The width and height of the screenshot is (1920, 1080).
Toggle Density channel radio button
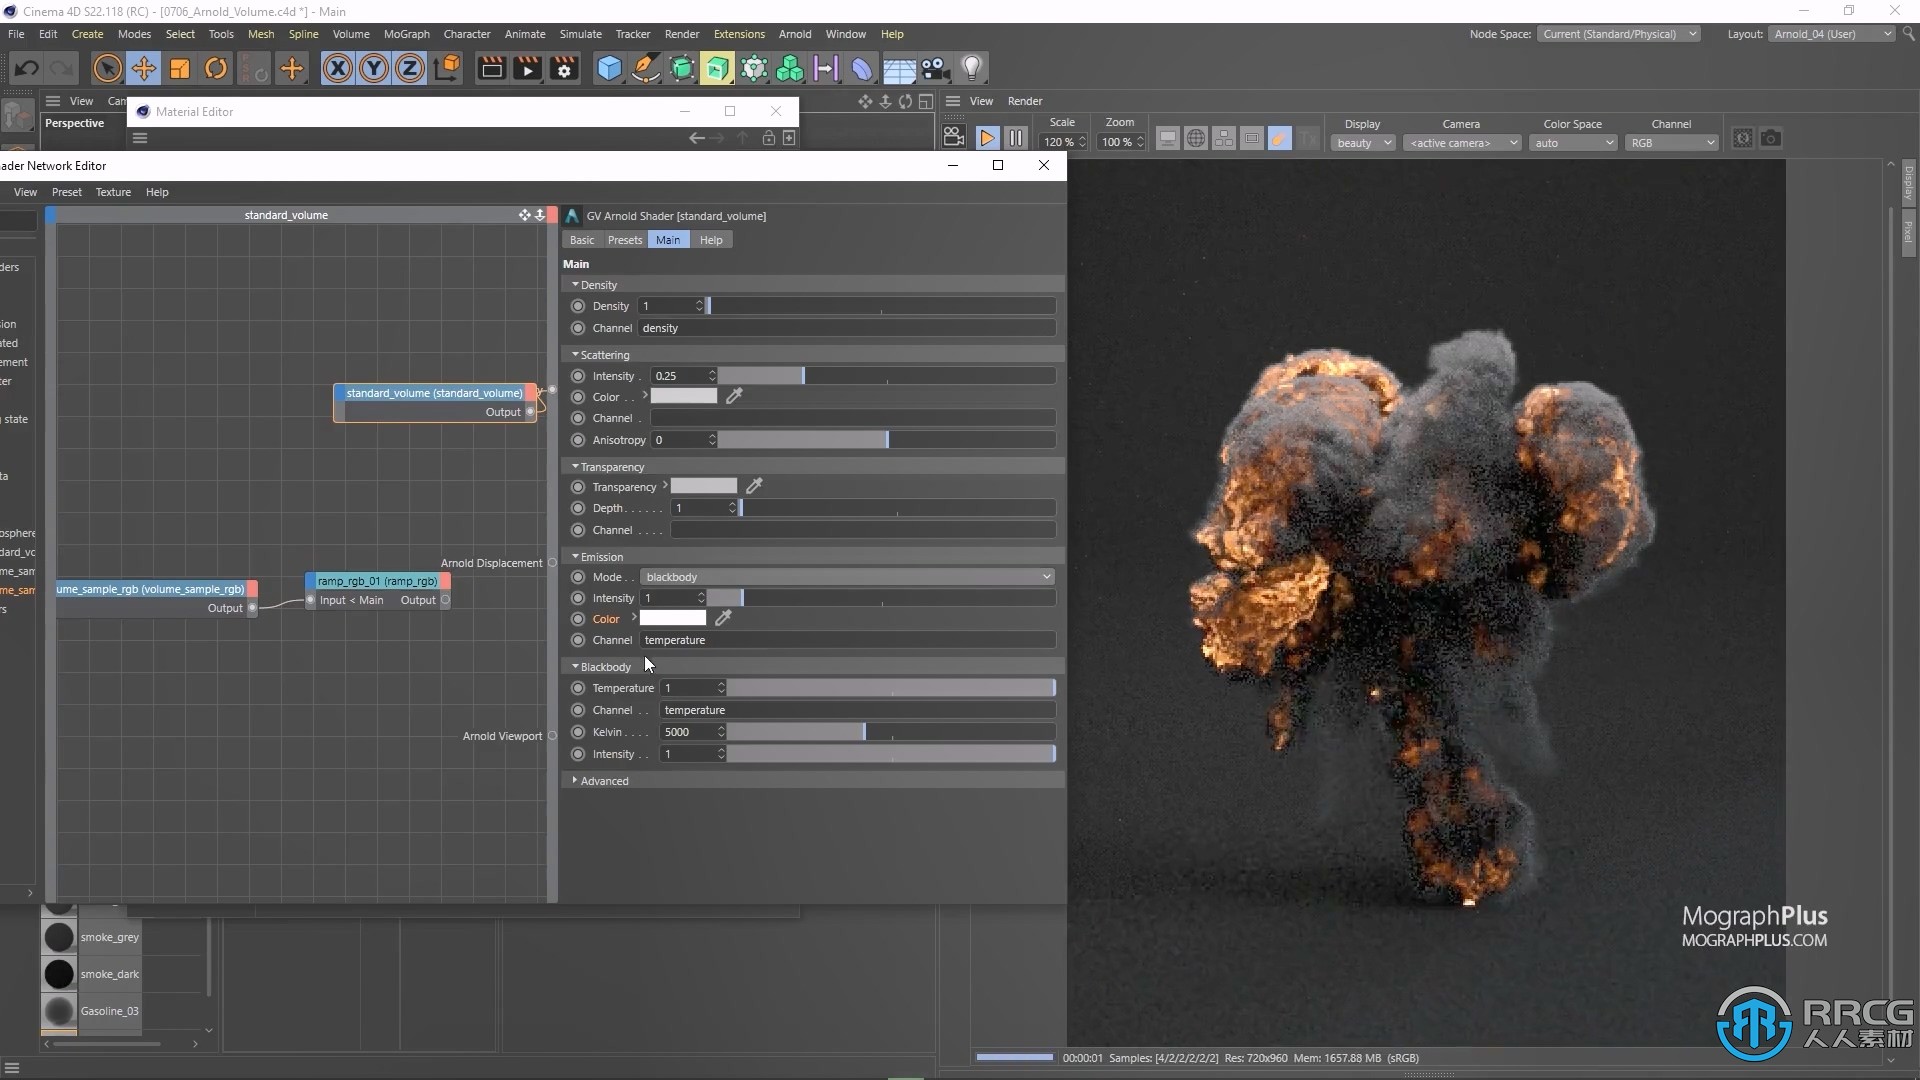pyautogui.click(x=578, y=327)
